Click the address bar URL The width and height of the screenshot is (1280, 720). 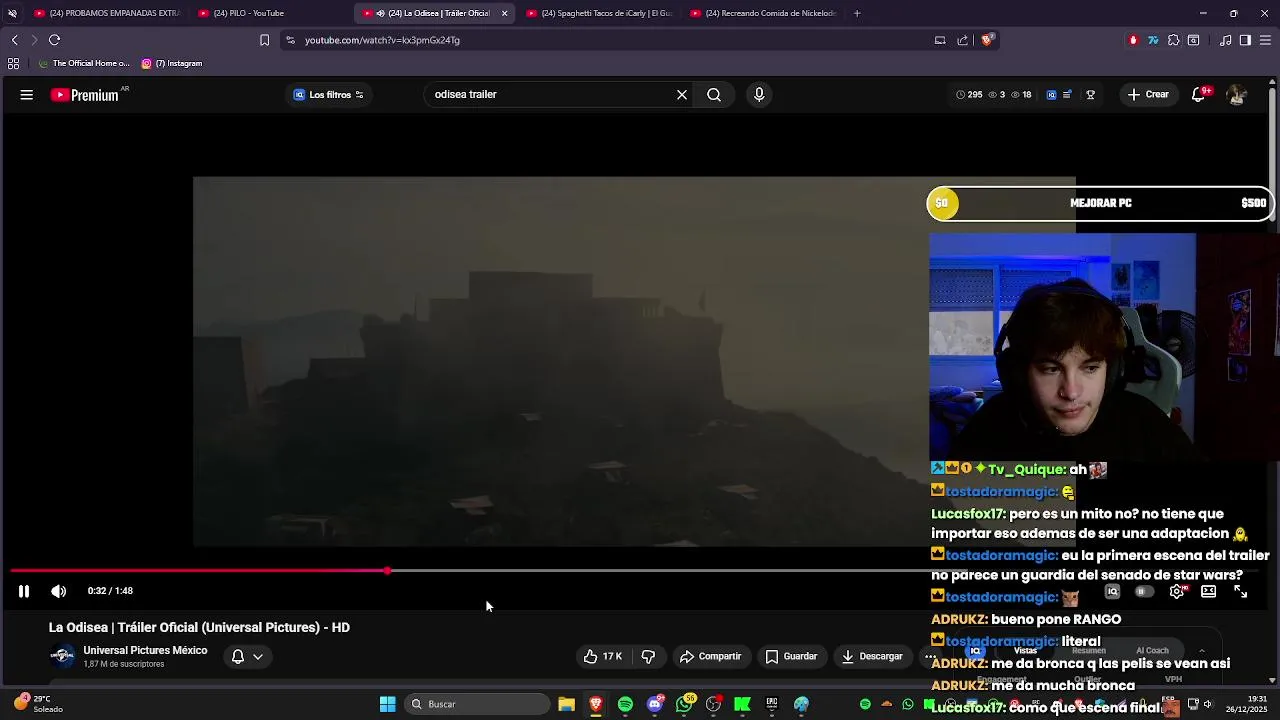[x=382, y=40]
